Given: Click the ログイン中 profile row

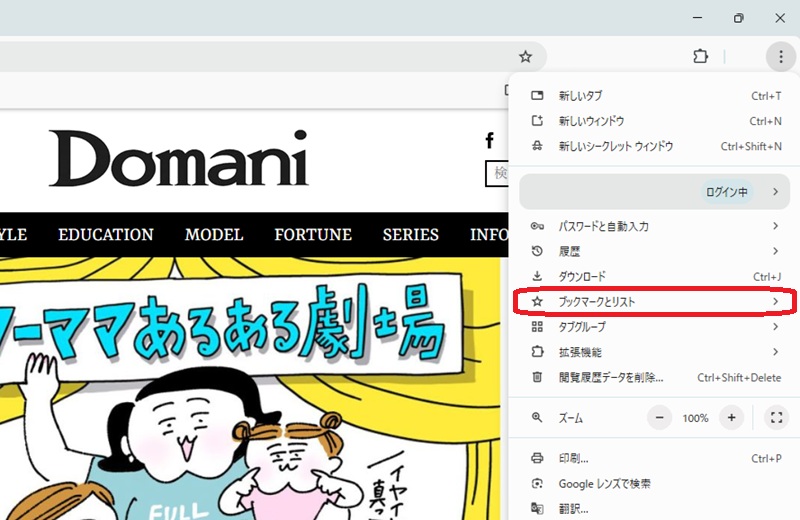Looking at the screenshot, I should [654, 192].
